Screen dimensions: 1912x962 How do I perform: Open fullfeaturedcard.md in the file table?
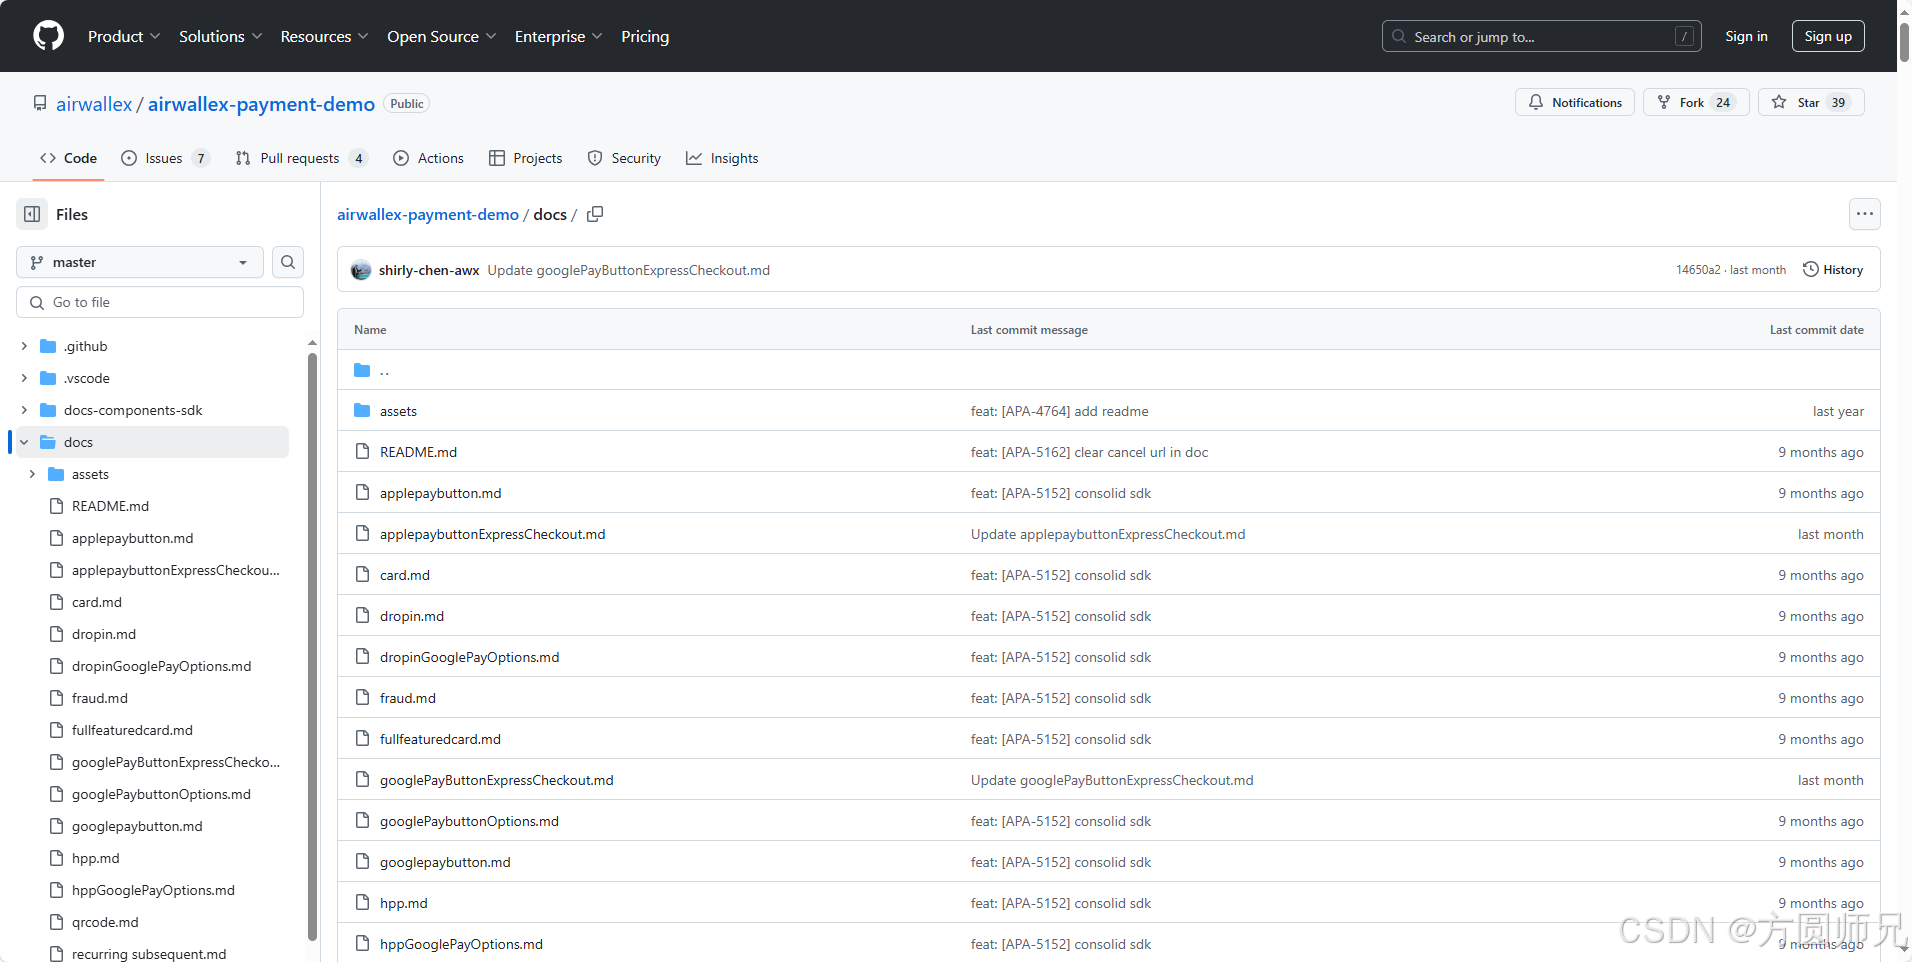[440, 739]
